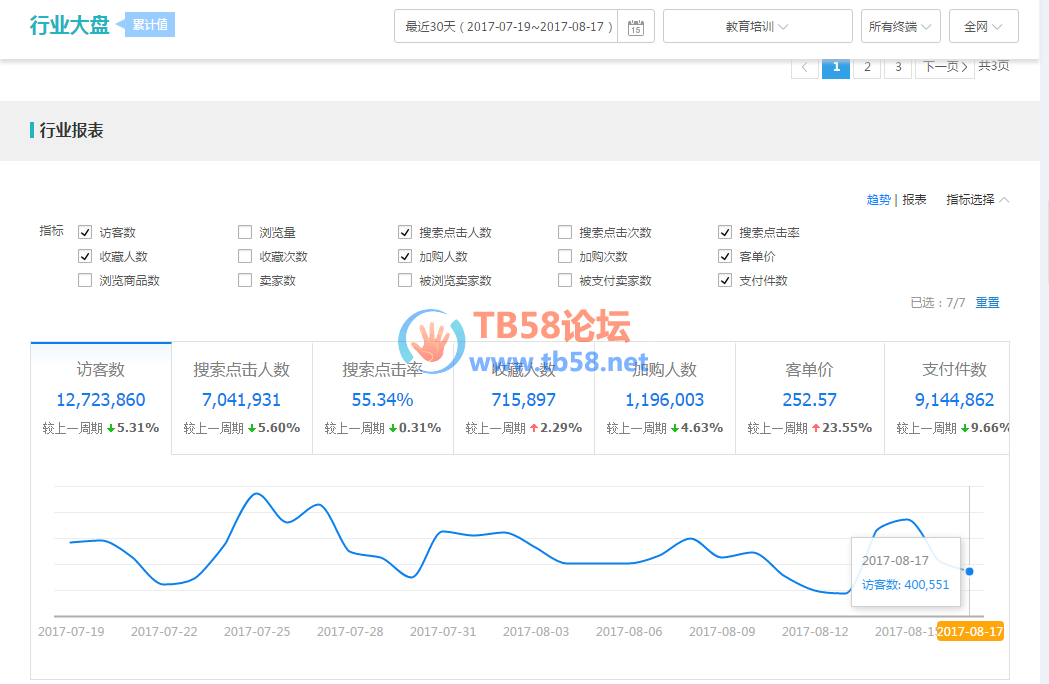1049x684 pixels.
Task: Switch to the 加购人数 metric tab
Action: pyautogui.click(x=665, y=398)
